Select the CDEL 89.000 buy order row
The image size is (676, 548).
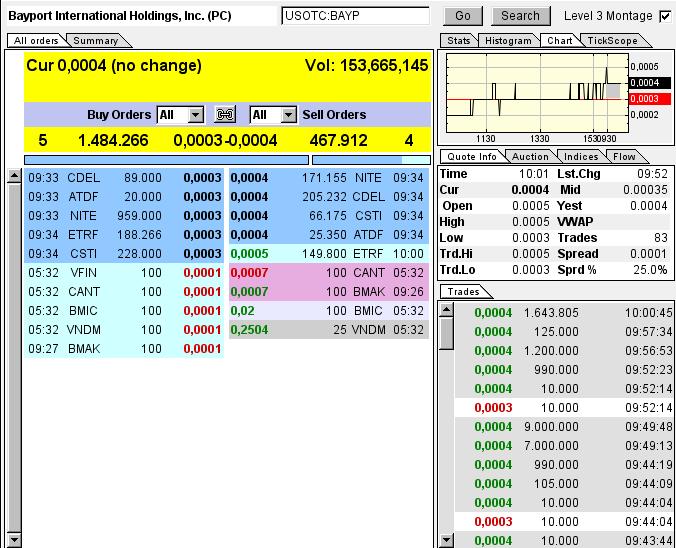(124, 178)
